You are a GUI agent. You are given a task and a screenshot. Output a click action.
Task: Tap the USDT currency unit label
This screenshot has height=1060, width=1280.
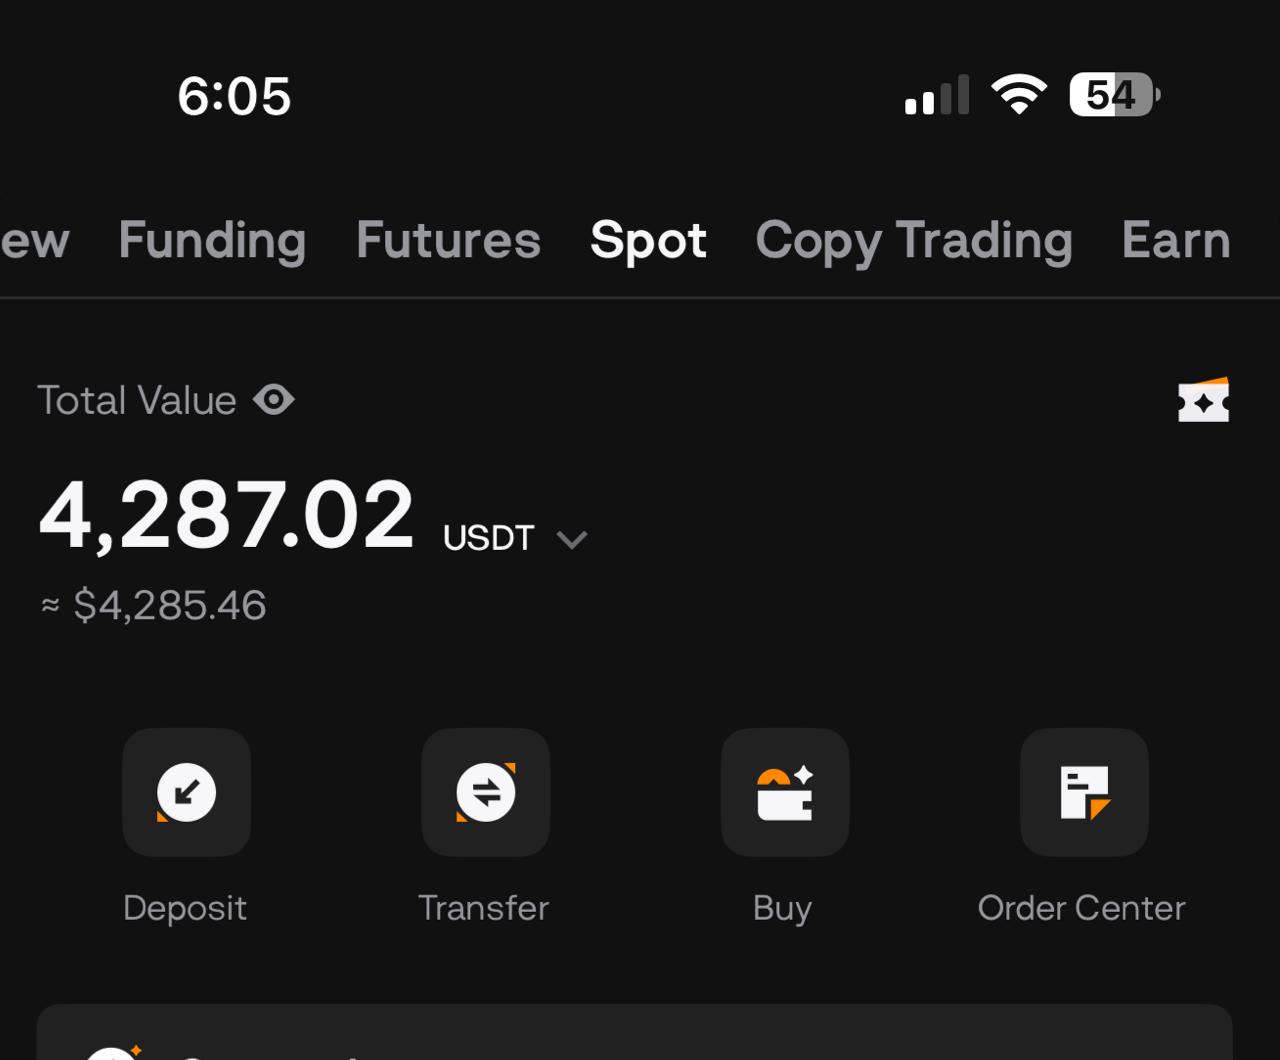pyautogui.click(x=488, y=538)
